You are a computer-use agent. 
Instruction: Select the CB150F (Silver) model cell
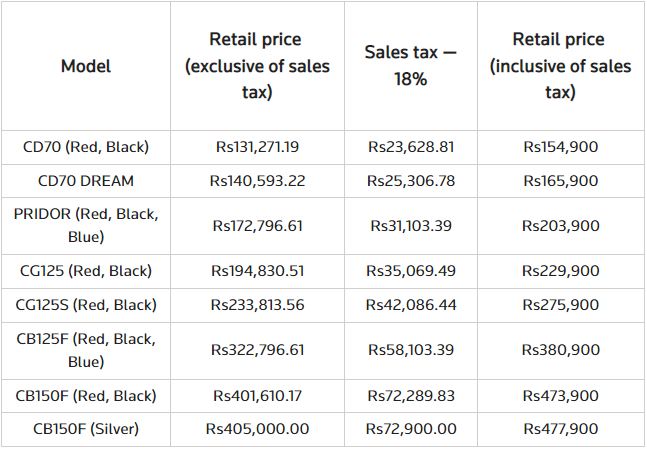pos(86,428)
